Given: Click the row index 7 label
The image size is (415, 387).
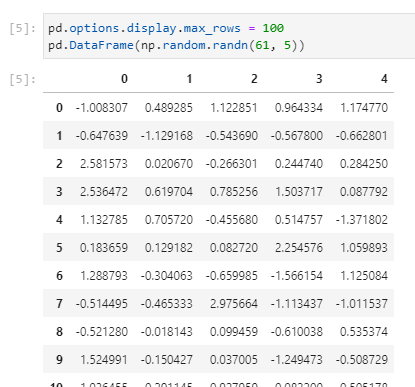Looking at the screenshot, I should click(59, 304).
